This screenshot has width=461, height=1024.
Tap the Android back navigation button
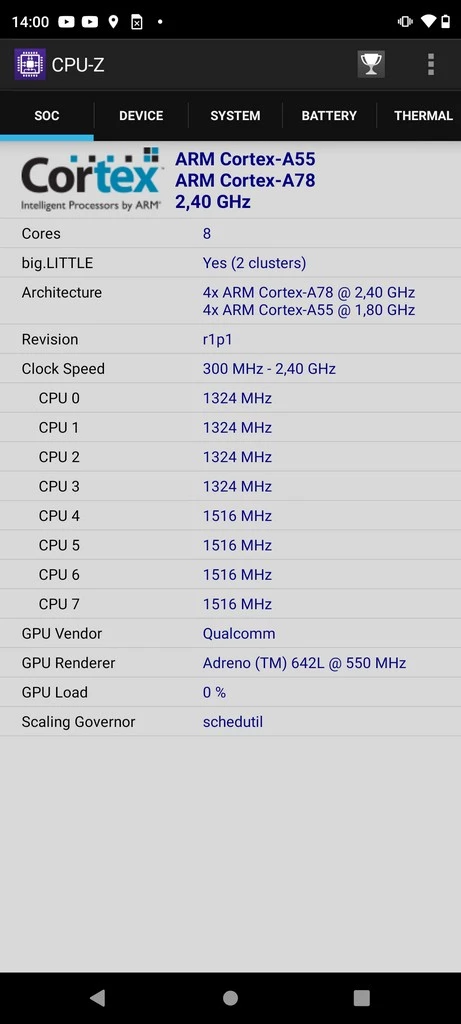click(x=97, y=997)
